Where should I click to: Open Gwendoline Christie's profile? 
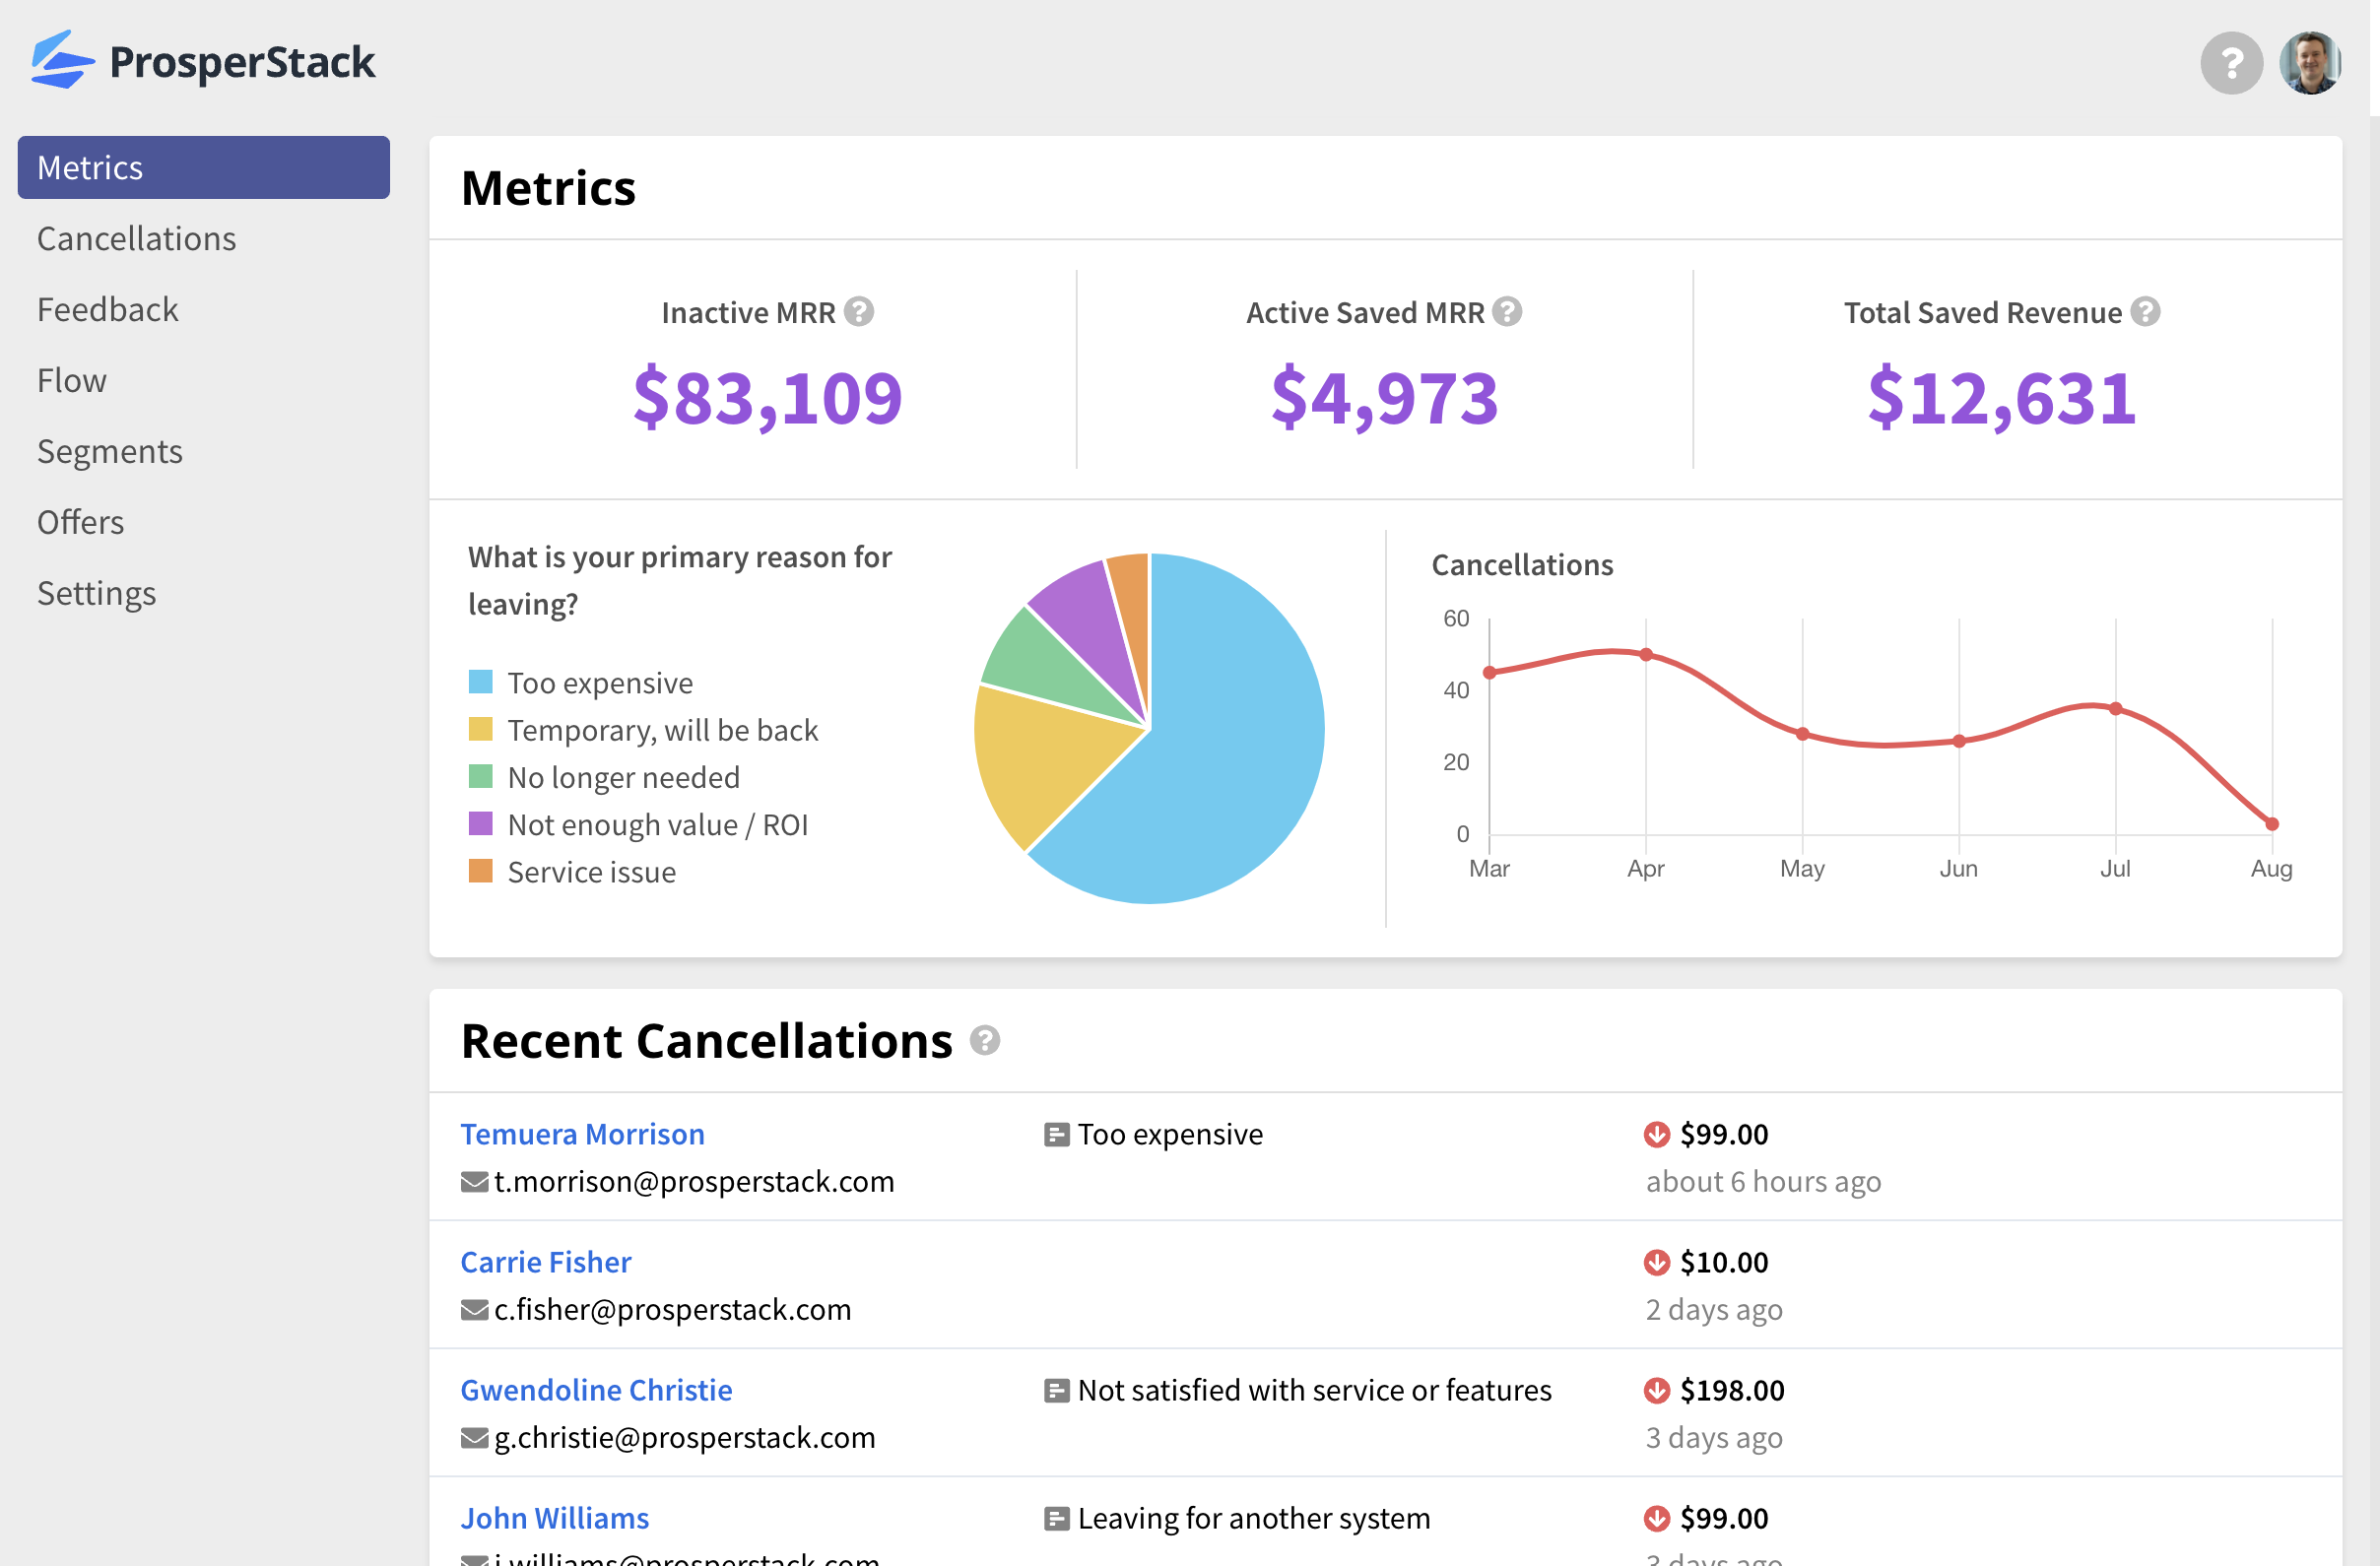pos(596,1390)
